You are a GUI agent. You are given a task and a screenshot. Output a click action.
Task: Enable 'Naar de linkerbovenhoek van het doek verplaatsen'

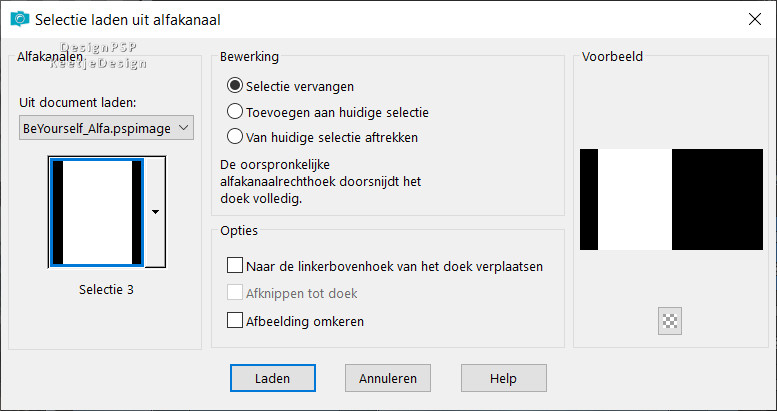(x=235, y=266)
